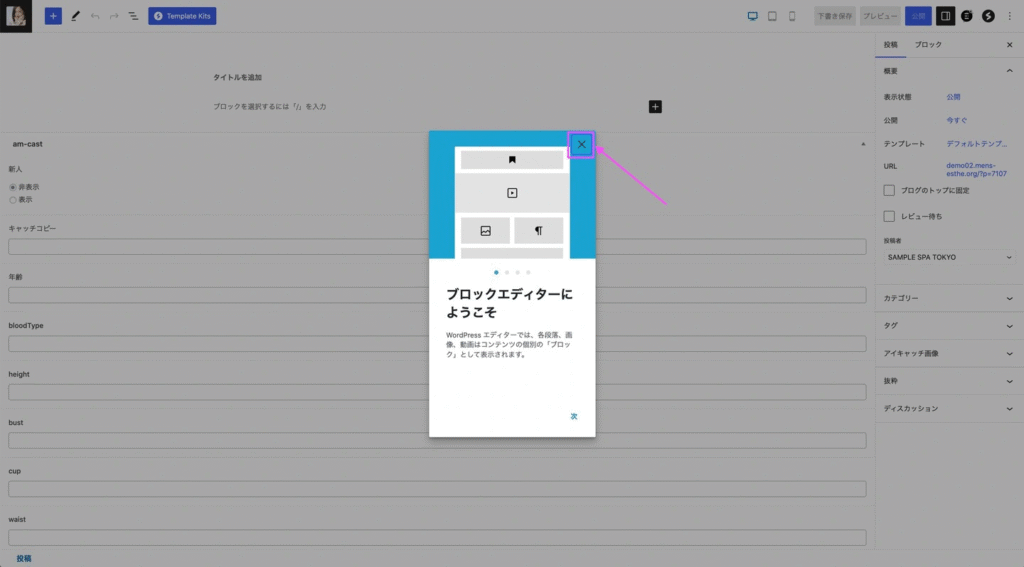Close the block editor welcome dialog
Screen dimensions: 1024x567
point(581,145)
